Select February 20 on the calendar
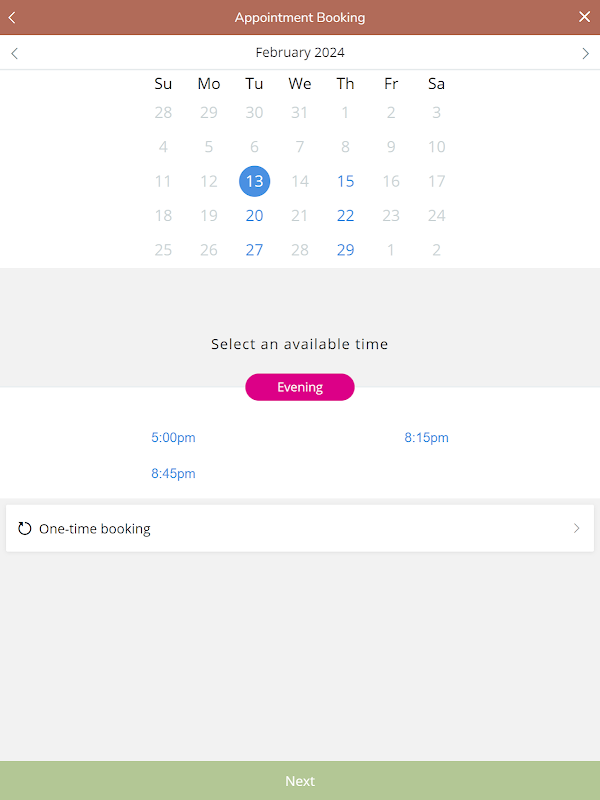The height and width of the screenshot is (800, 600). [x=254, y=216]
